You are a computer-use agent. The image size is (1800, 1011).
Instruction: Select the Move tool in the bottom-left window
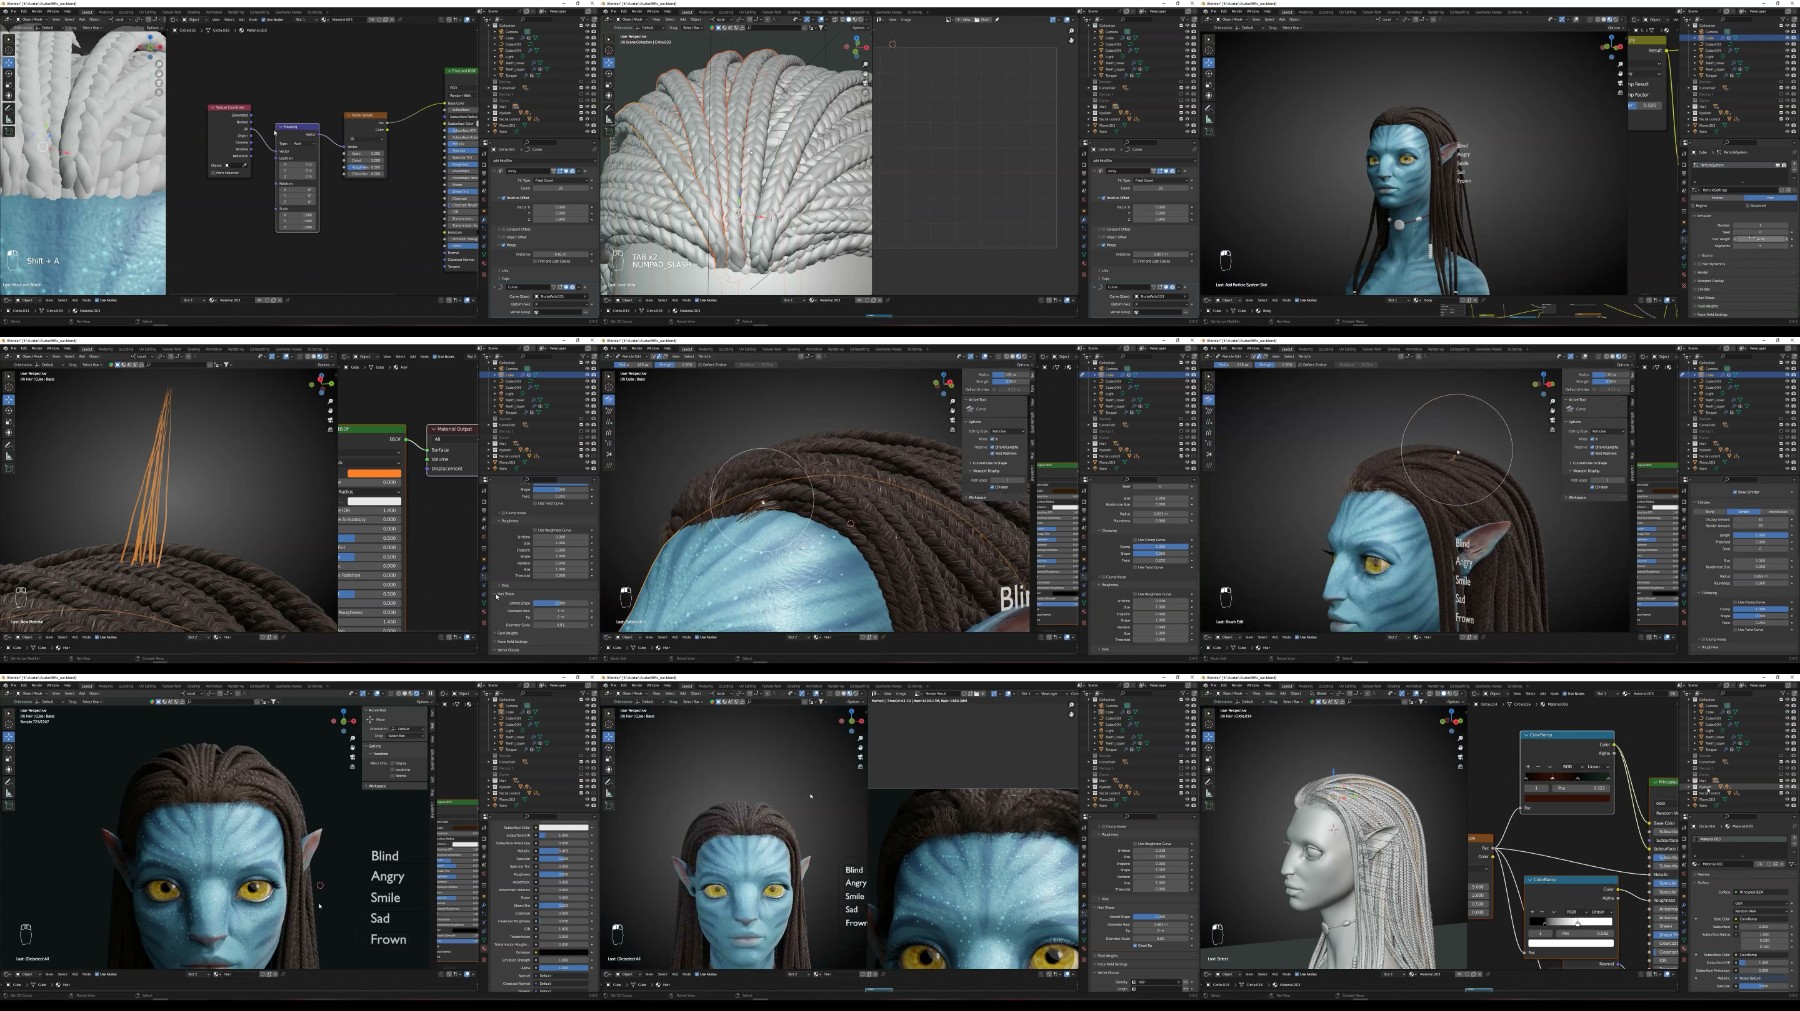point(9,737)
